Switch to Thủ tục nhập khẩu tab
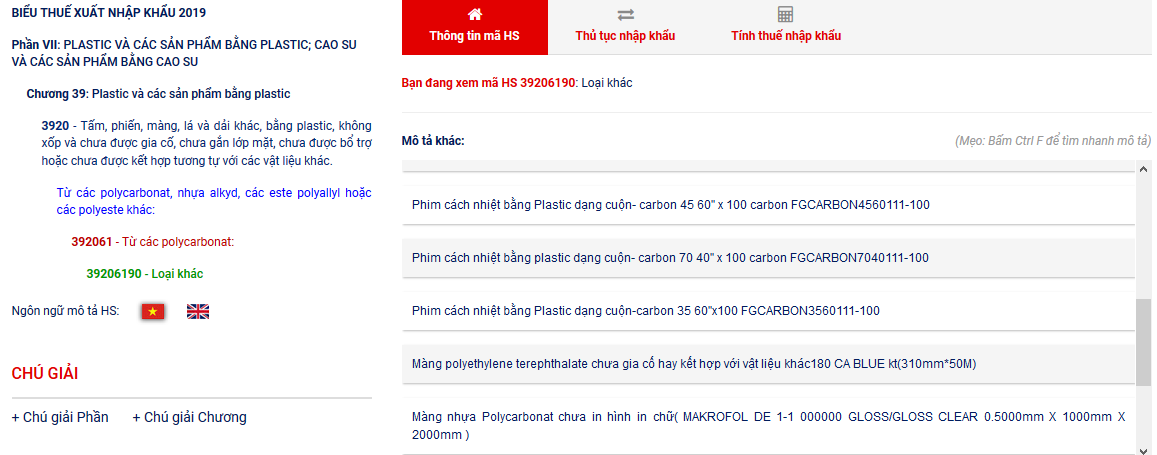 coord(625,36)
